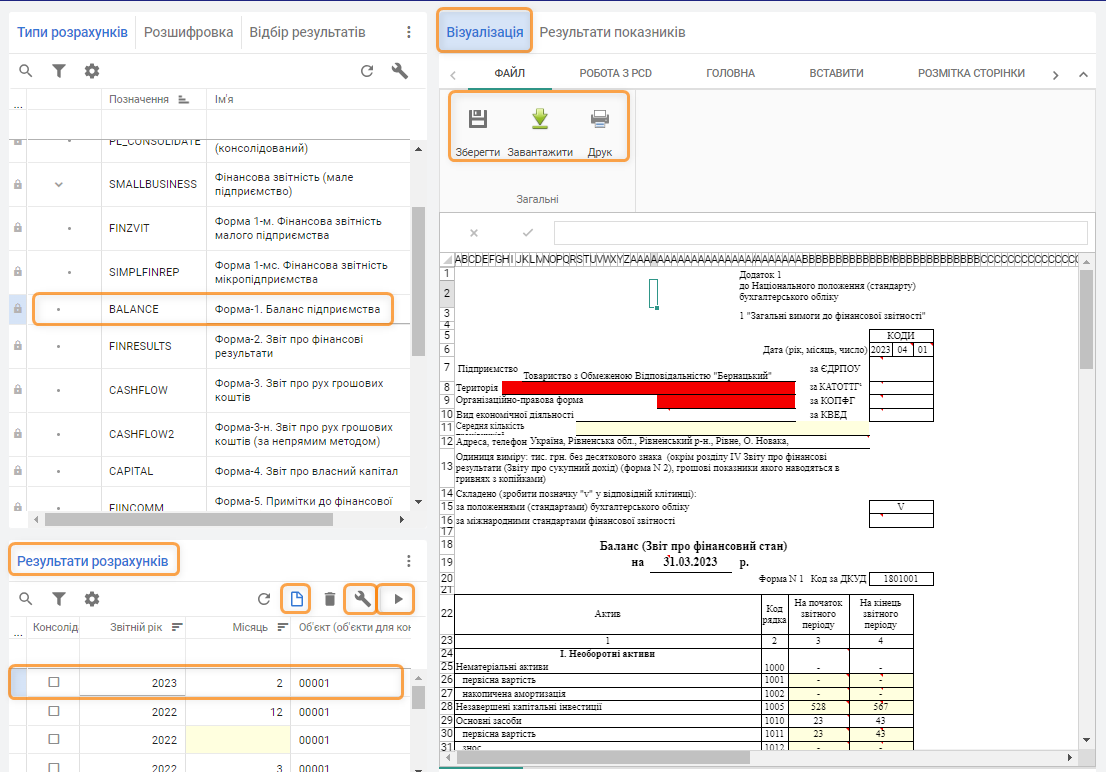Open the ВСТАВИТИ ribbon tab
This screenshot has height=772, width=1106.
click(x=836, y=73)
